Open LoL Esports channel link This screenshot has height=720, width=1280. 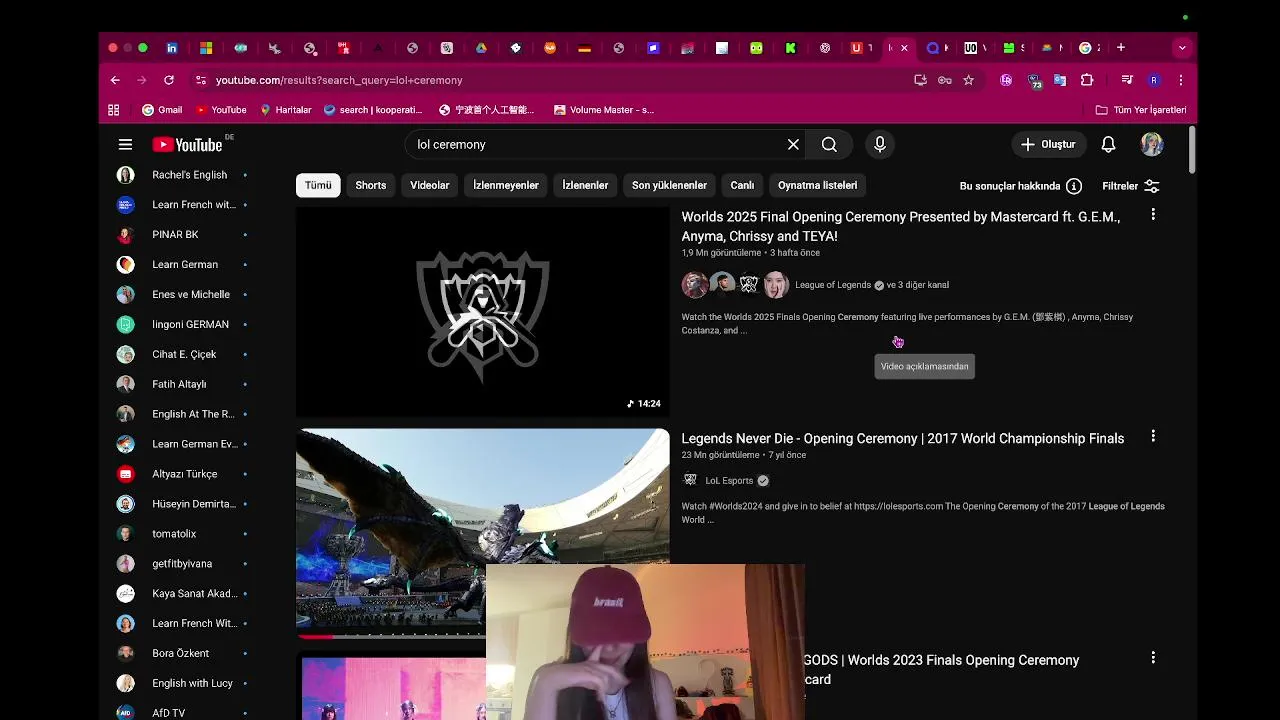(729, 480)
